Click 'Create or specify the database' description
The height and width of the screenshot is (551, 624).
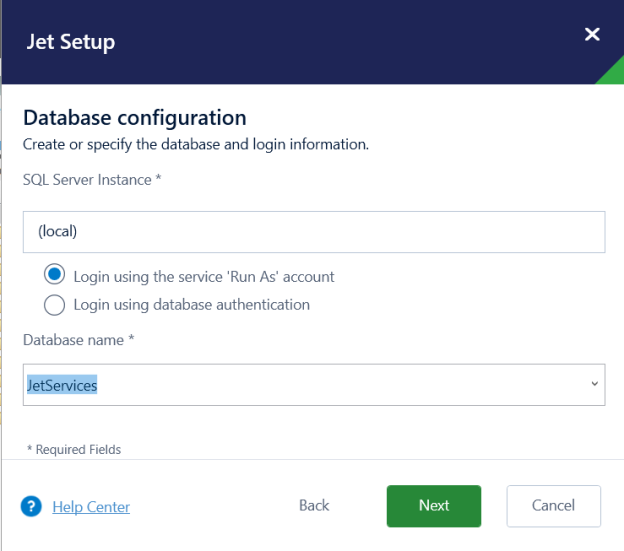(196, 144)
